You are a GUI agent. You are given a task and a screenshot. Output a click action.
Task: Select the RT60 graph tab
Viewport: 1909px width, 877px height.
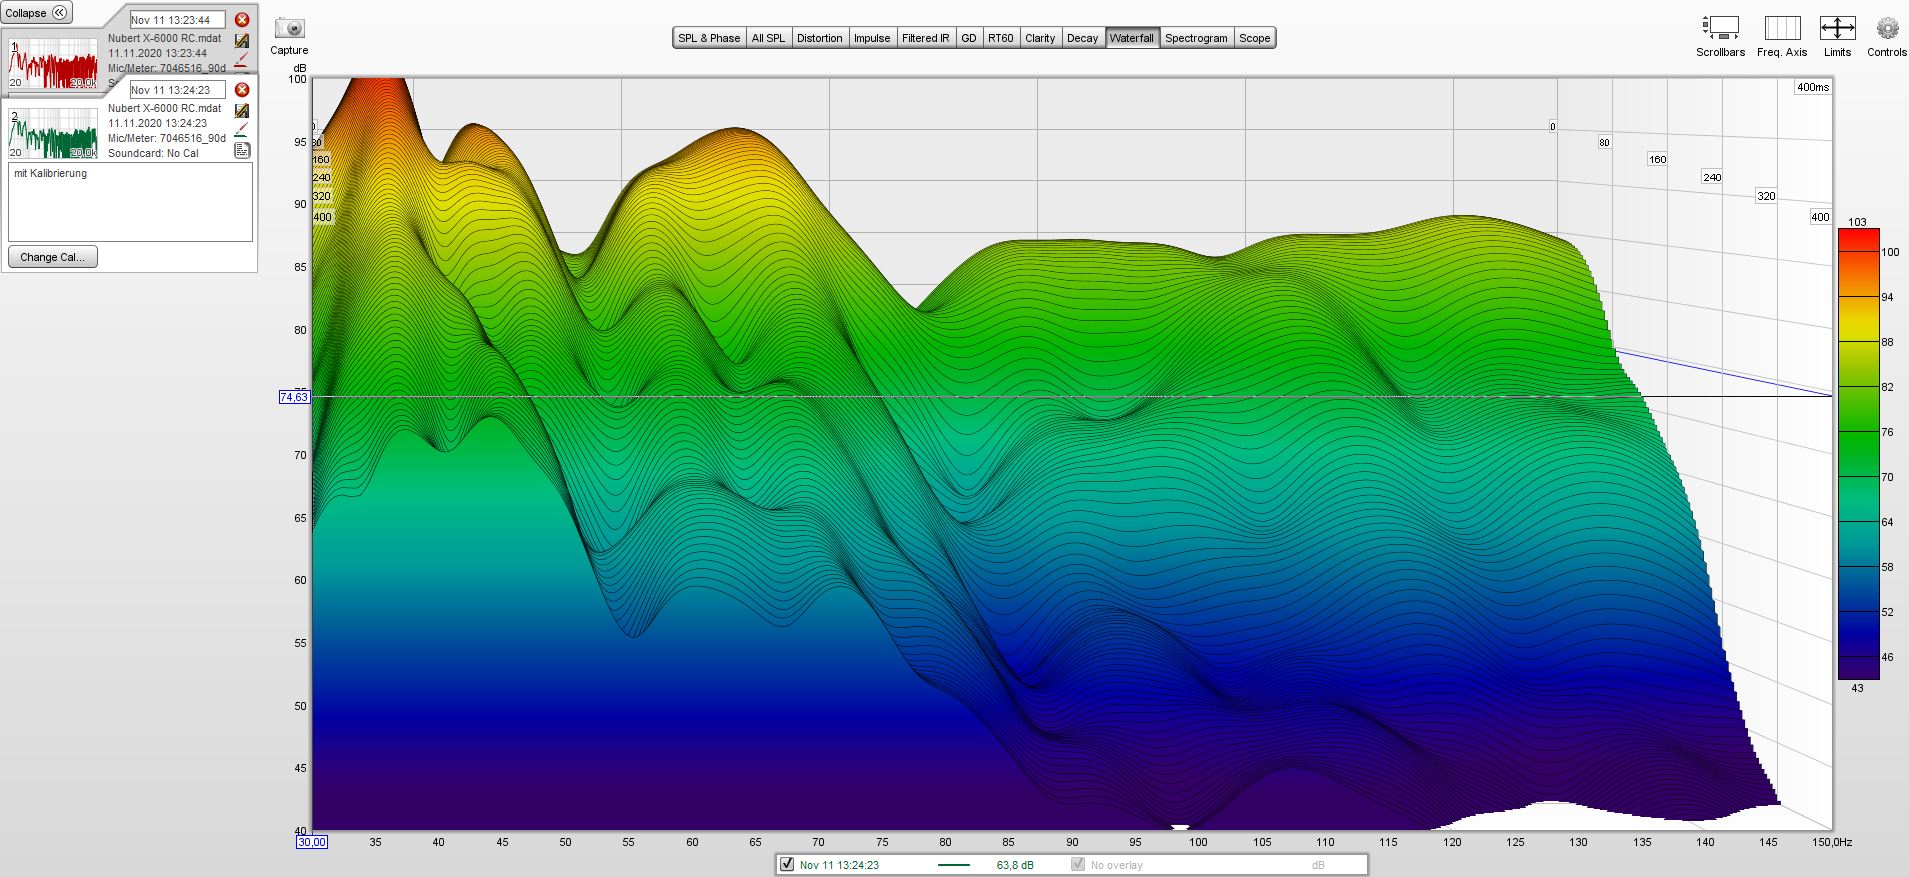(x=1001, y=38)
